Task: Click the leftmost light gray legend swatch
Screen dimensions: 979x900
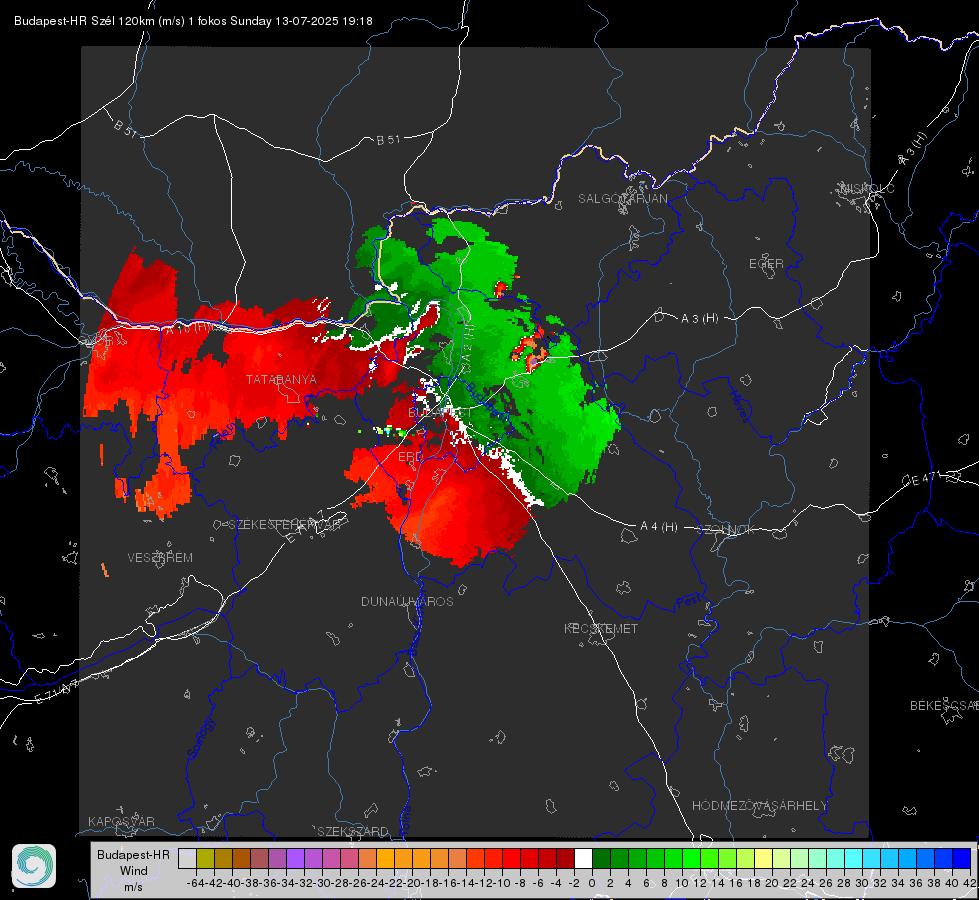Action: coord(187,858)
